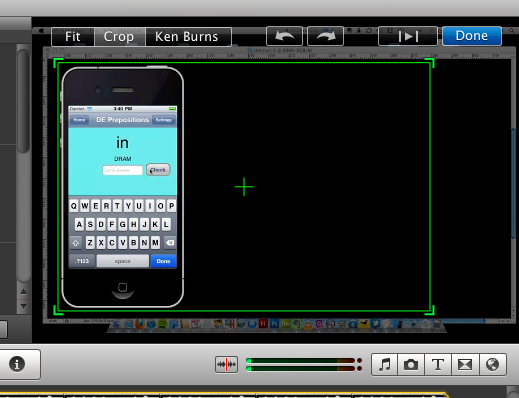Toggle audio waveform display button
519x398 pixels.
(226, 364)
